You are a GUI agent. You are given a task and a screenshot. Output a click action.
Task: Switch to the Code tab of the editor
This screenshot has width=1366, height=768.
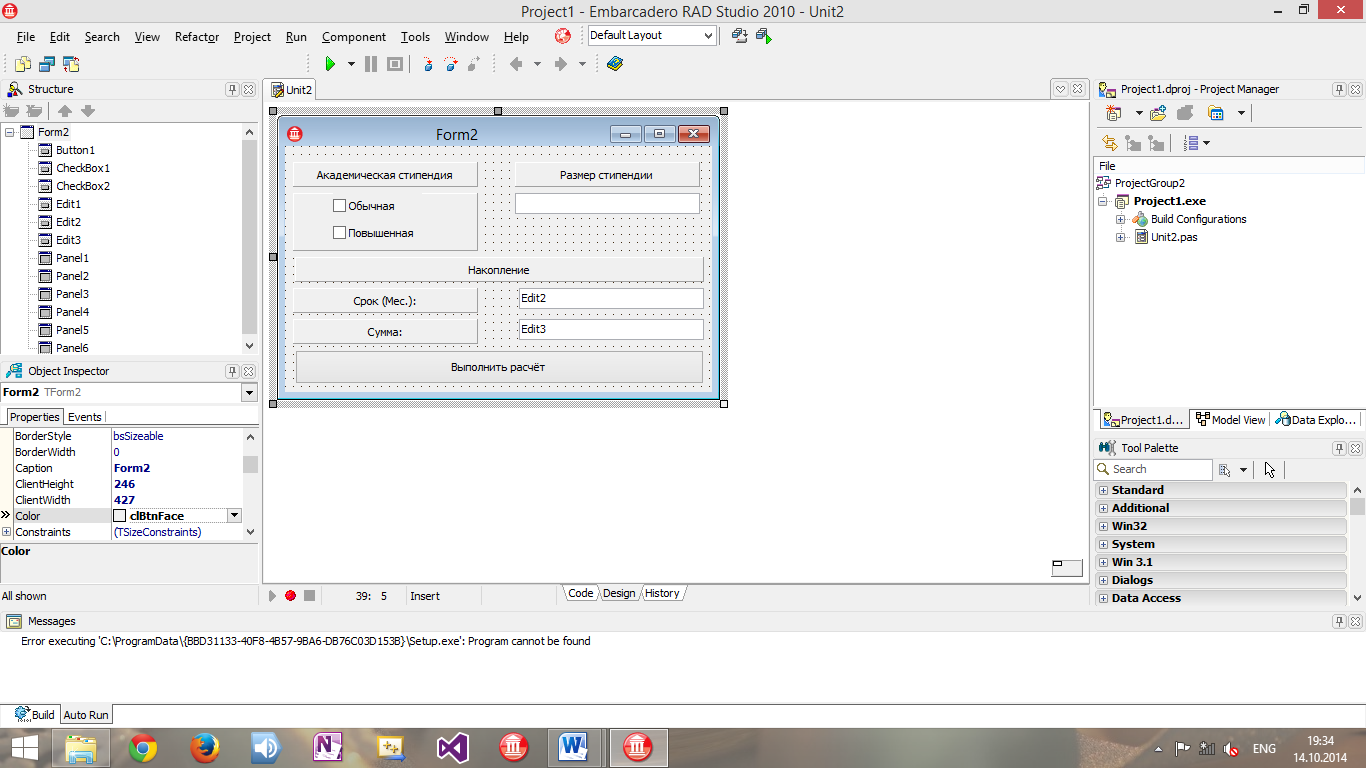coord(580,593)
